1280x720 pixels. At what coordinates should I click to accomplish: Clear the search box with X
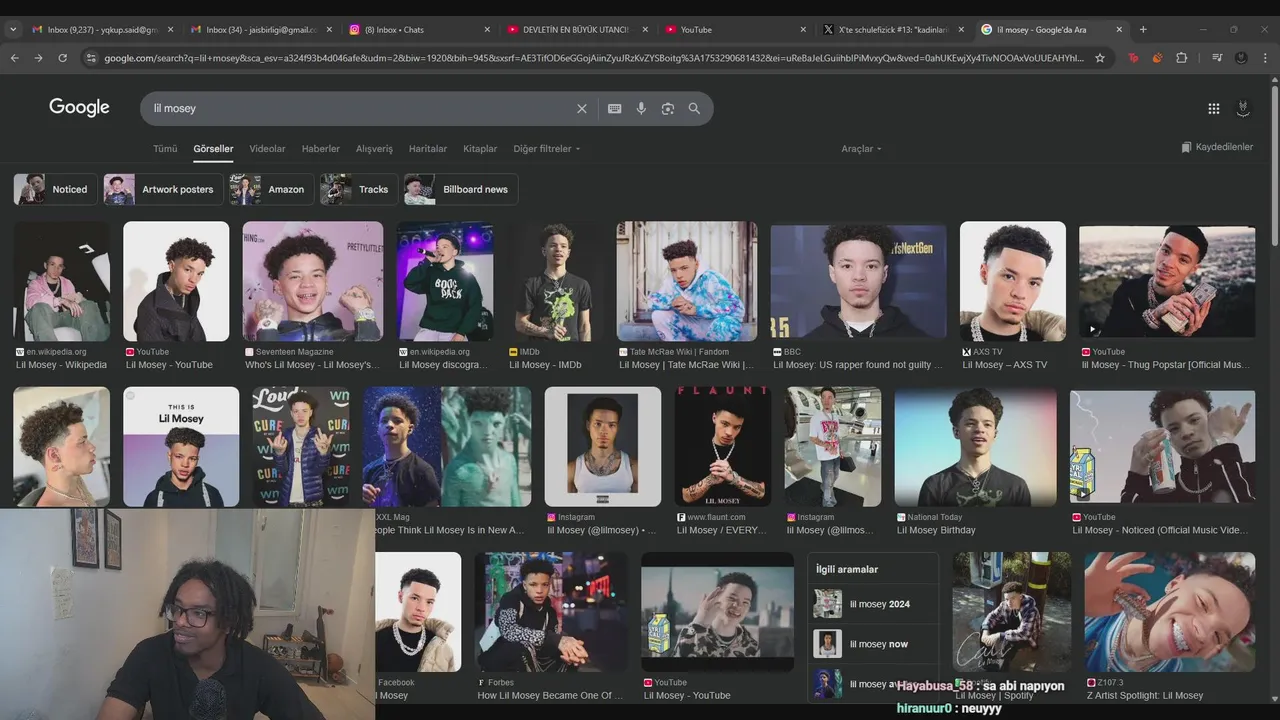coord(581,108)
